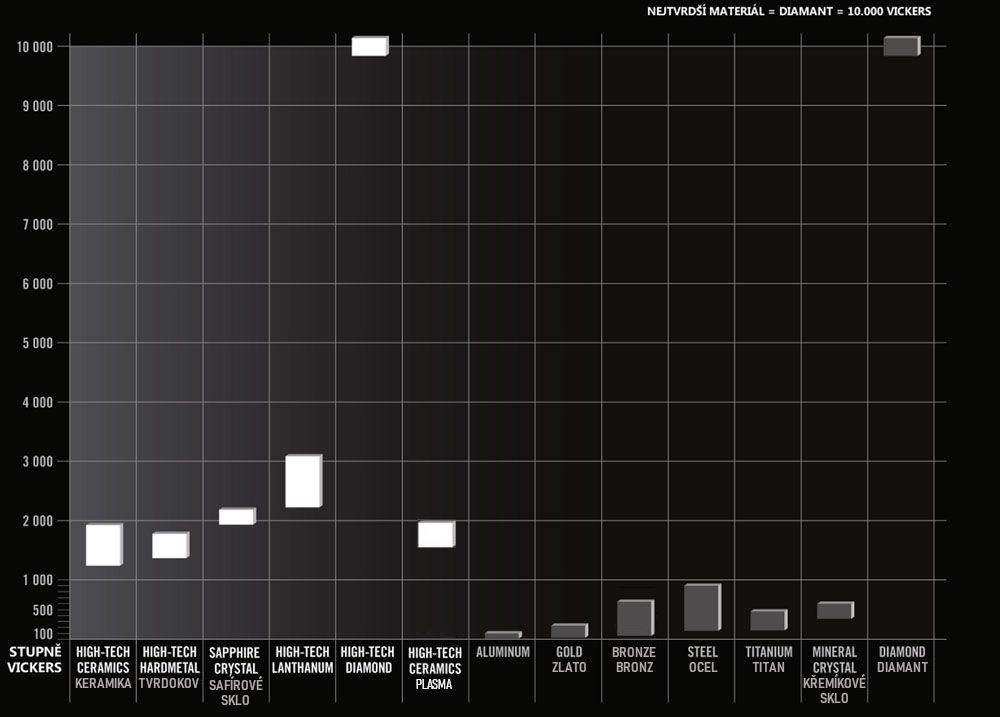Image resolution: width=1000 pixels, height=717 pixels.
Task: Select the 'High-Tech Lanthanum' category label
Action: click(302, 660)
